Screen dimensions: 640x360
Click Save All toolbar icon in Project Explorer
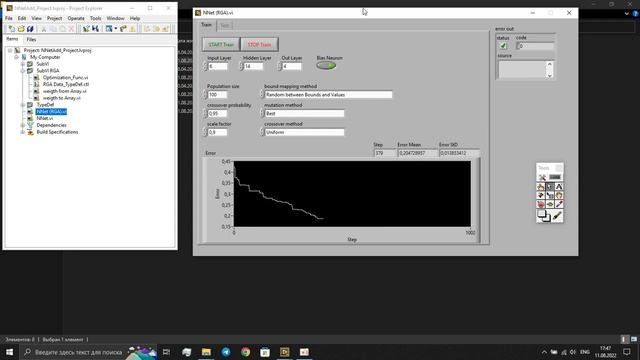30,29
